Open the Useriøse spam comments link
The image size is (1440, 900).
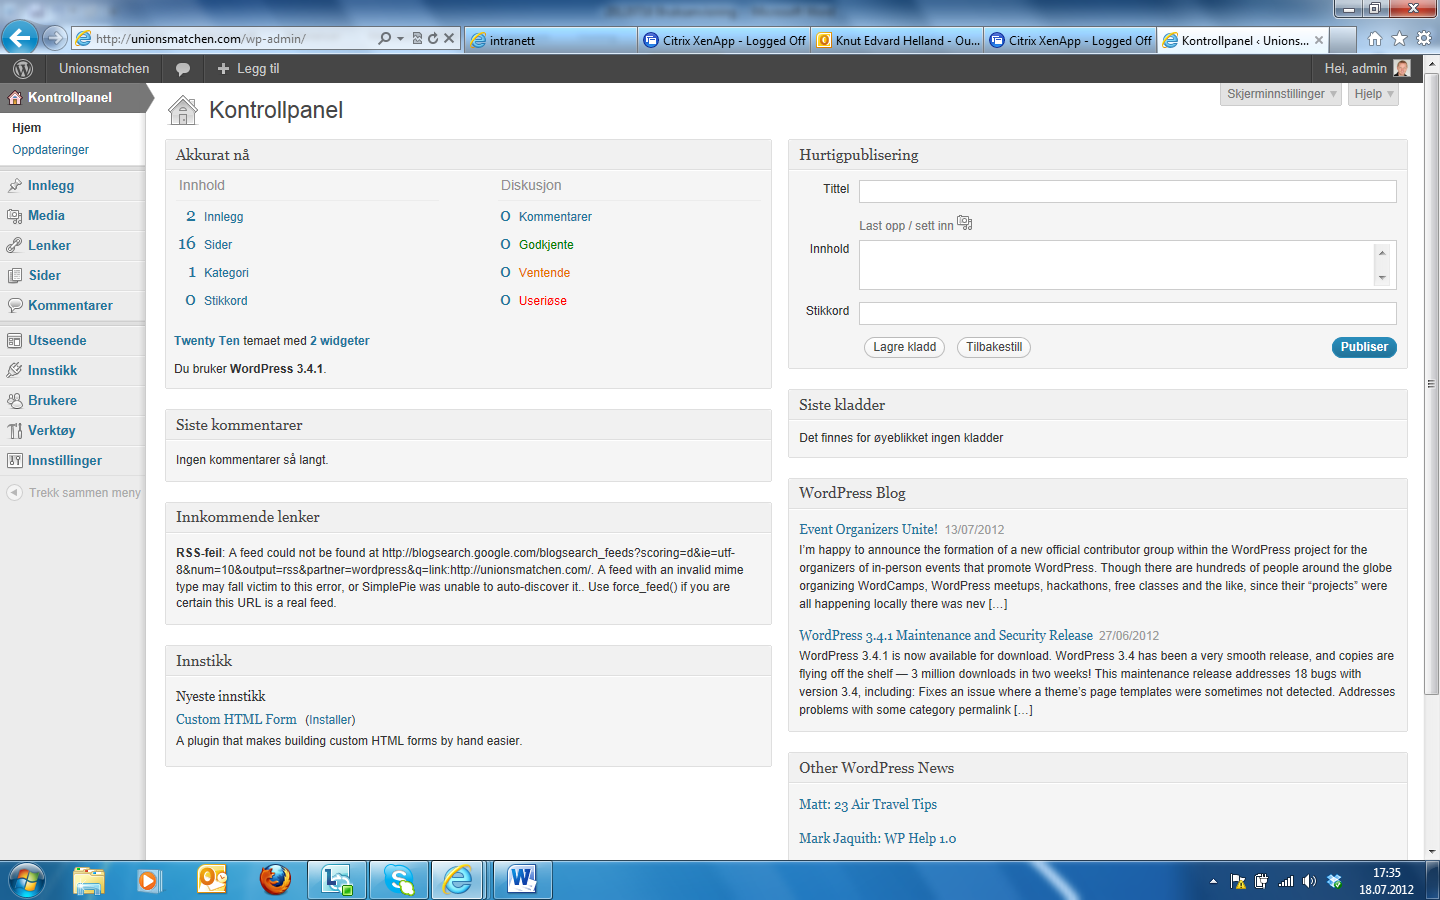[x=543, y=301]
